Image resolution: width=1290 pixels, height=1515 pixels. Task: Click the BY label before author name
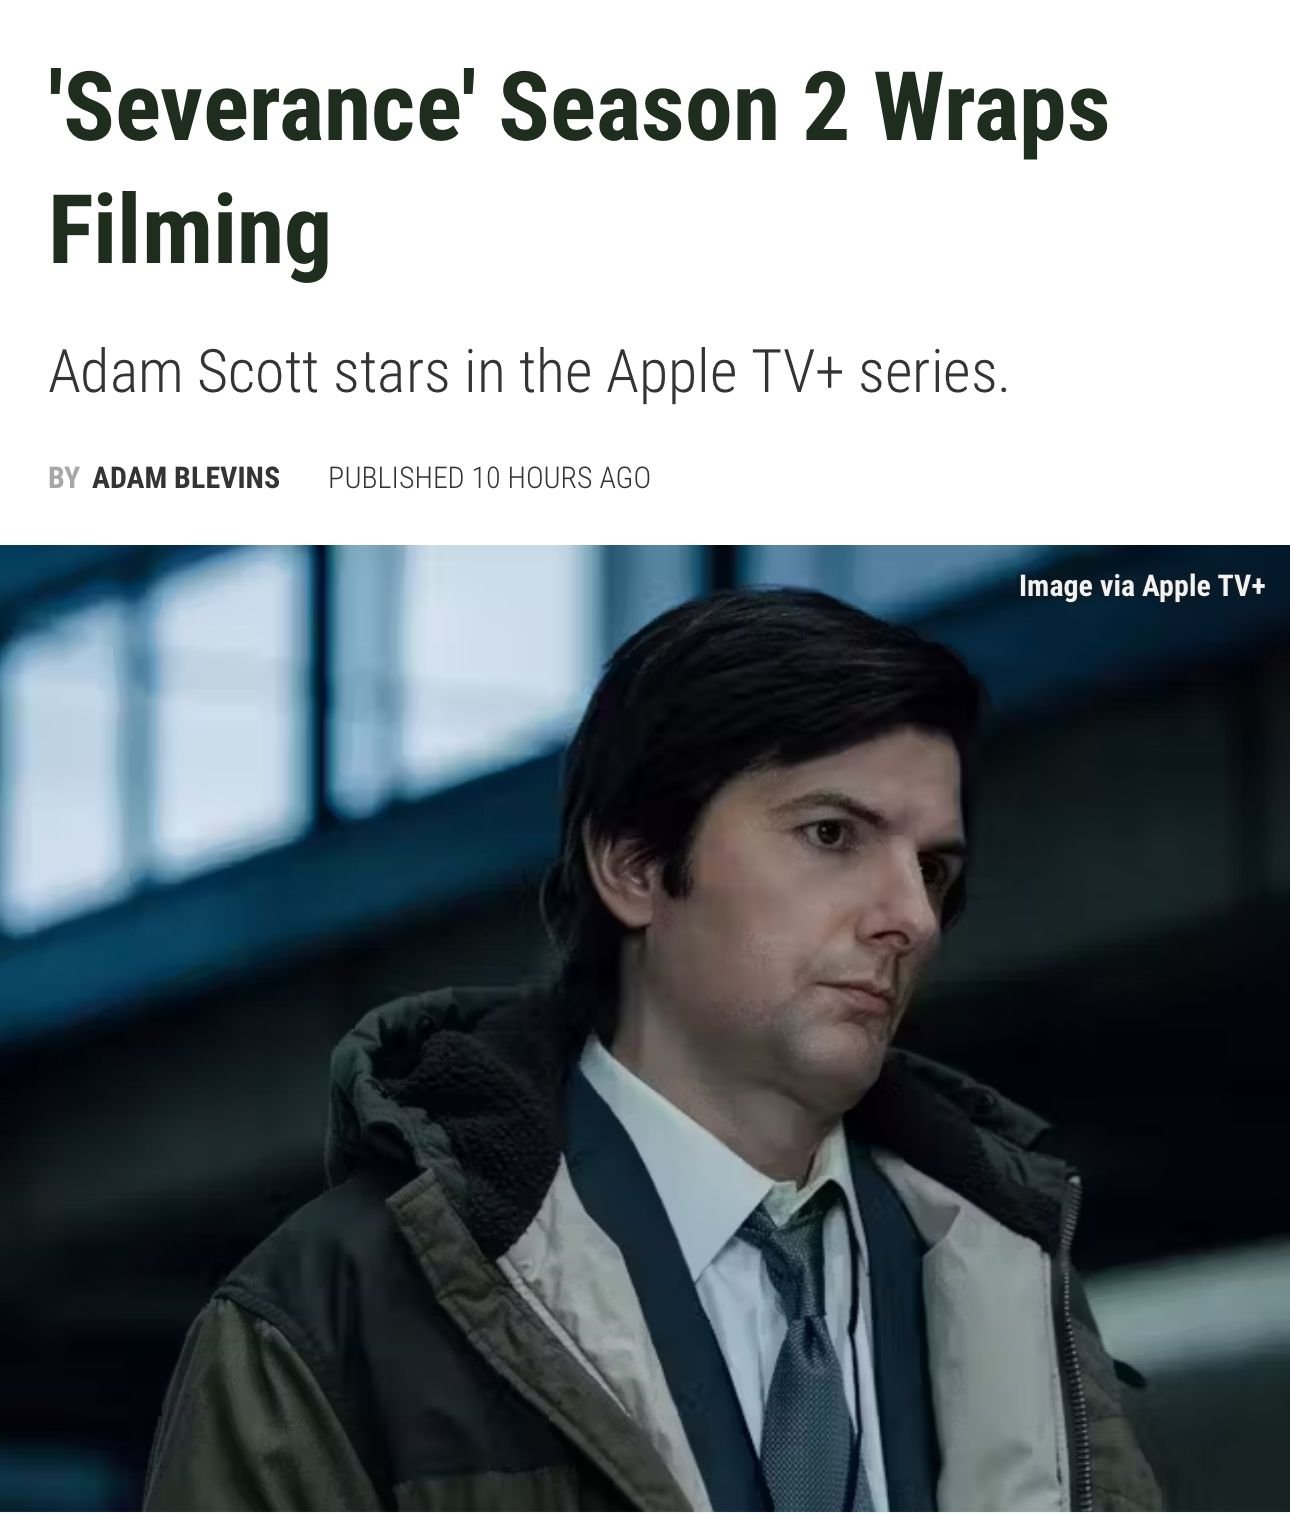(63, 478)
